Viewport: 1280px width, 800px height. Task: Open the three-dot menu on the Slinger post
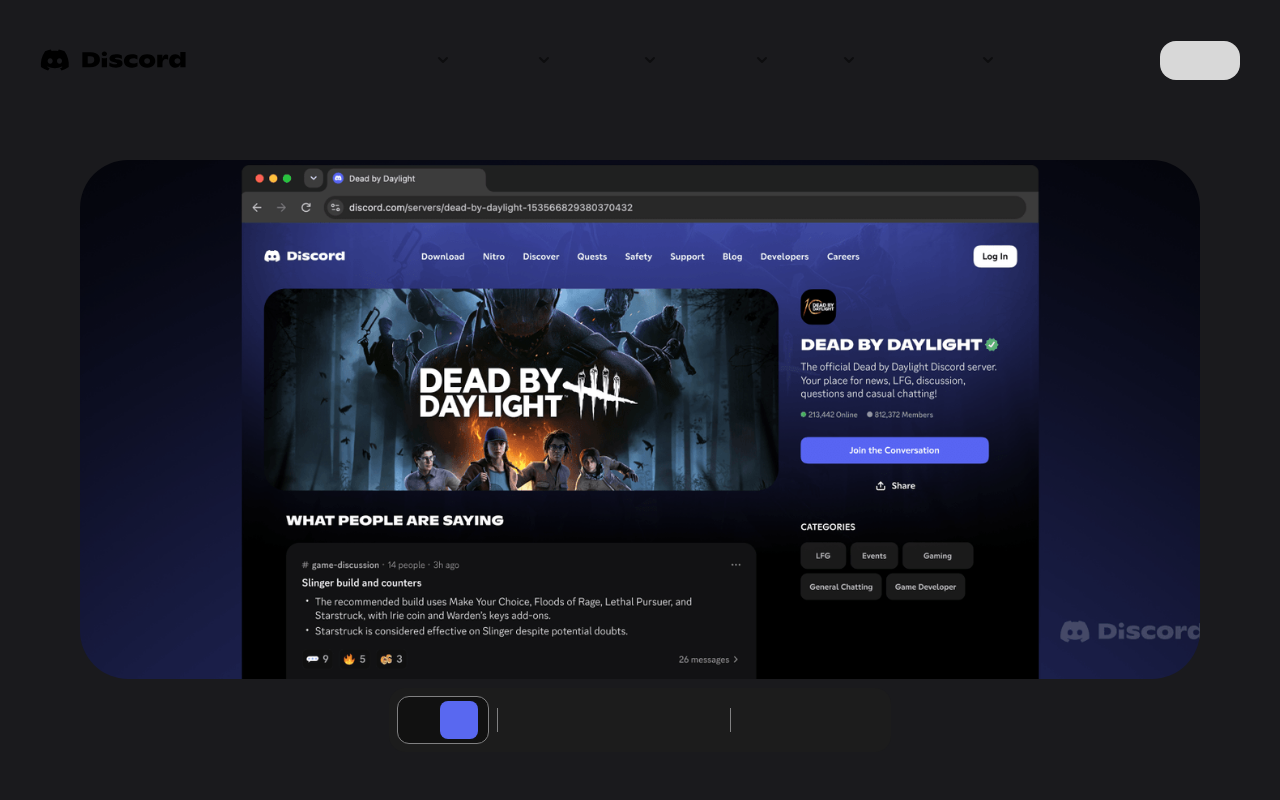coord(736,565)
